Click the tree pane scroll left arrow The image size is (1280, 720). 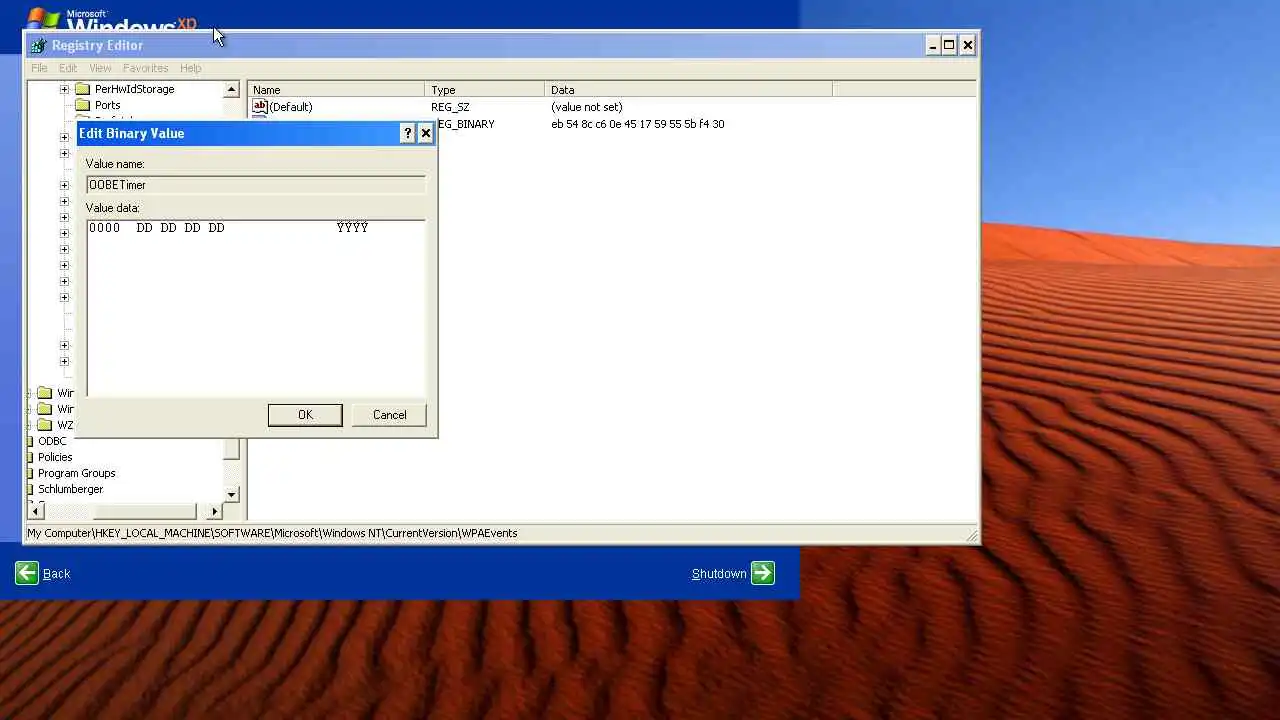click(x=37, y=511)
